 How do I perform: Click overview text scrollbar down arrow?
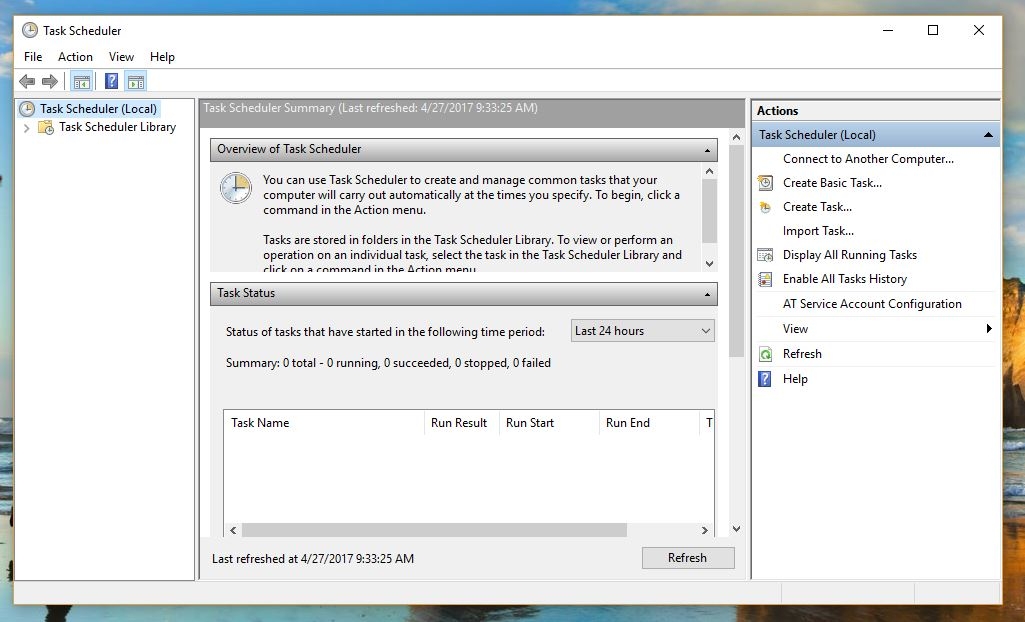tap(710, 264)
